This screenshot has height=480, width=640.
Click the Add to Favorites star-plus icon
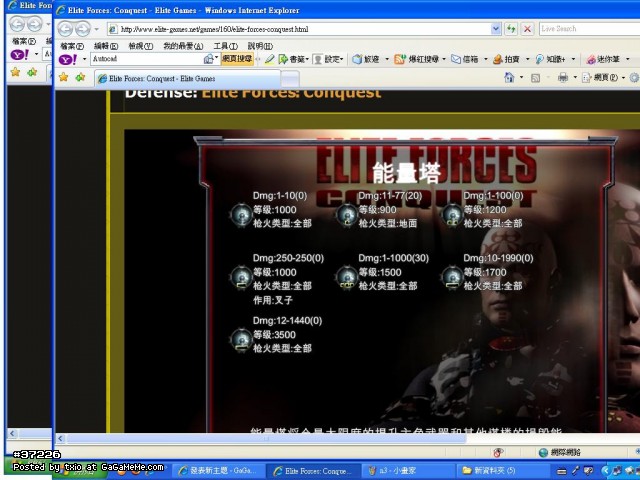(x=80, y=77)
